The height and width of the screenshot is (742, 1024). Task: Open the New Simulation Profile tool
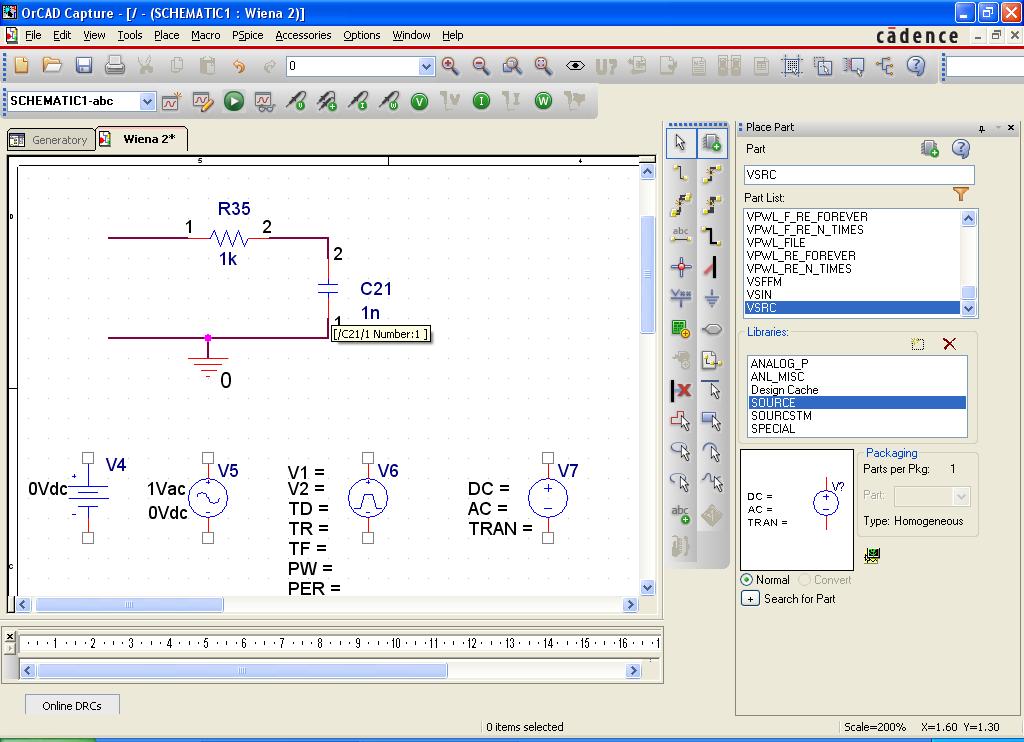pos(169,101)
